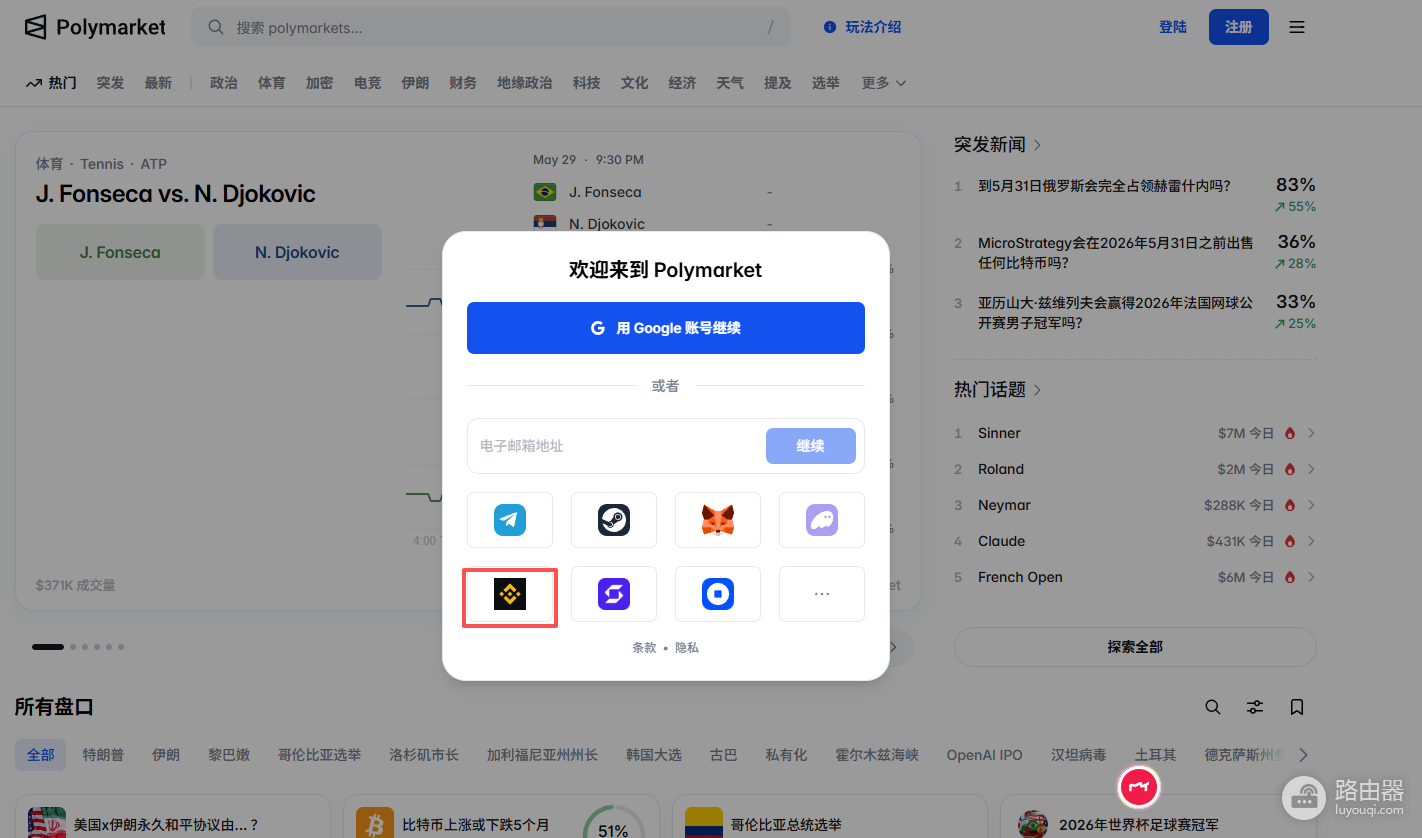This screenshot has height=838, width=1422.
Task: Open the 美国x伊朗永久和平协议 card
Action: coord(166,825)
